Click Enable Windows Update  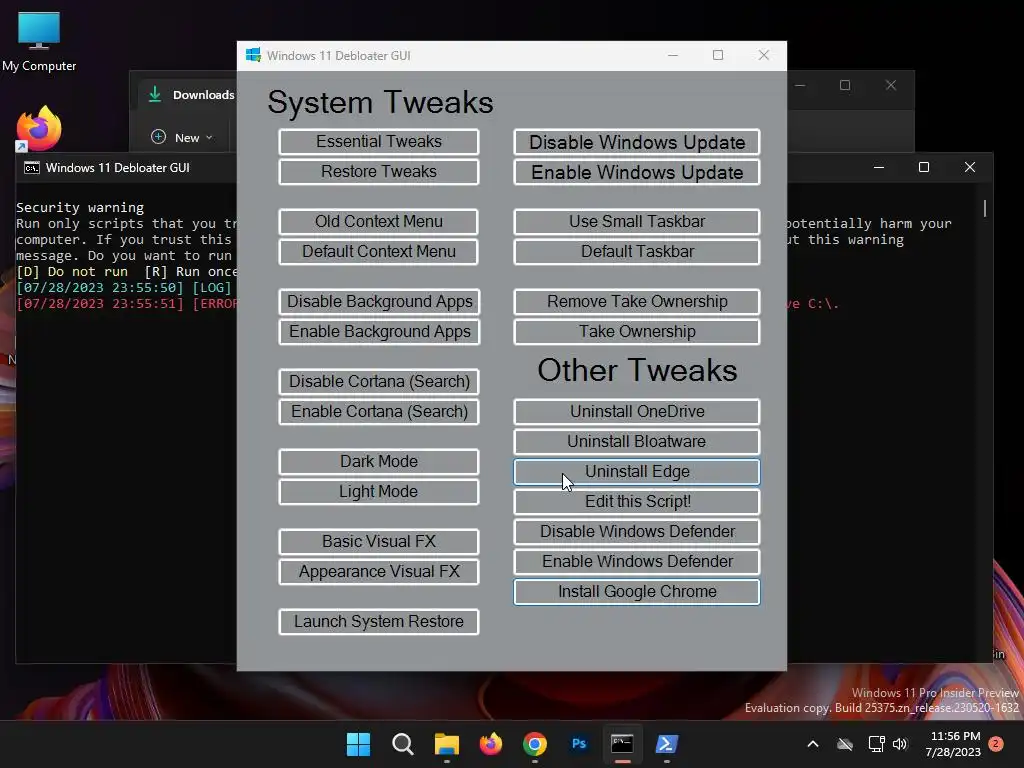pyautogui.click(x=637, y=172)
